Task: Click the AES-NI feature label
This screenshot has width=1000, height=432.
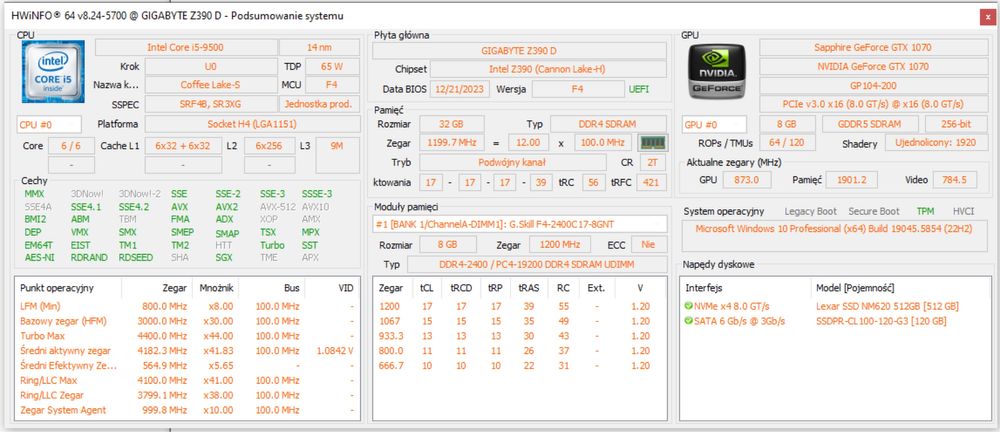Action: pyautogui.click(x=39, y=257)
